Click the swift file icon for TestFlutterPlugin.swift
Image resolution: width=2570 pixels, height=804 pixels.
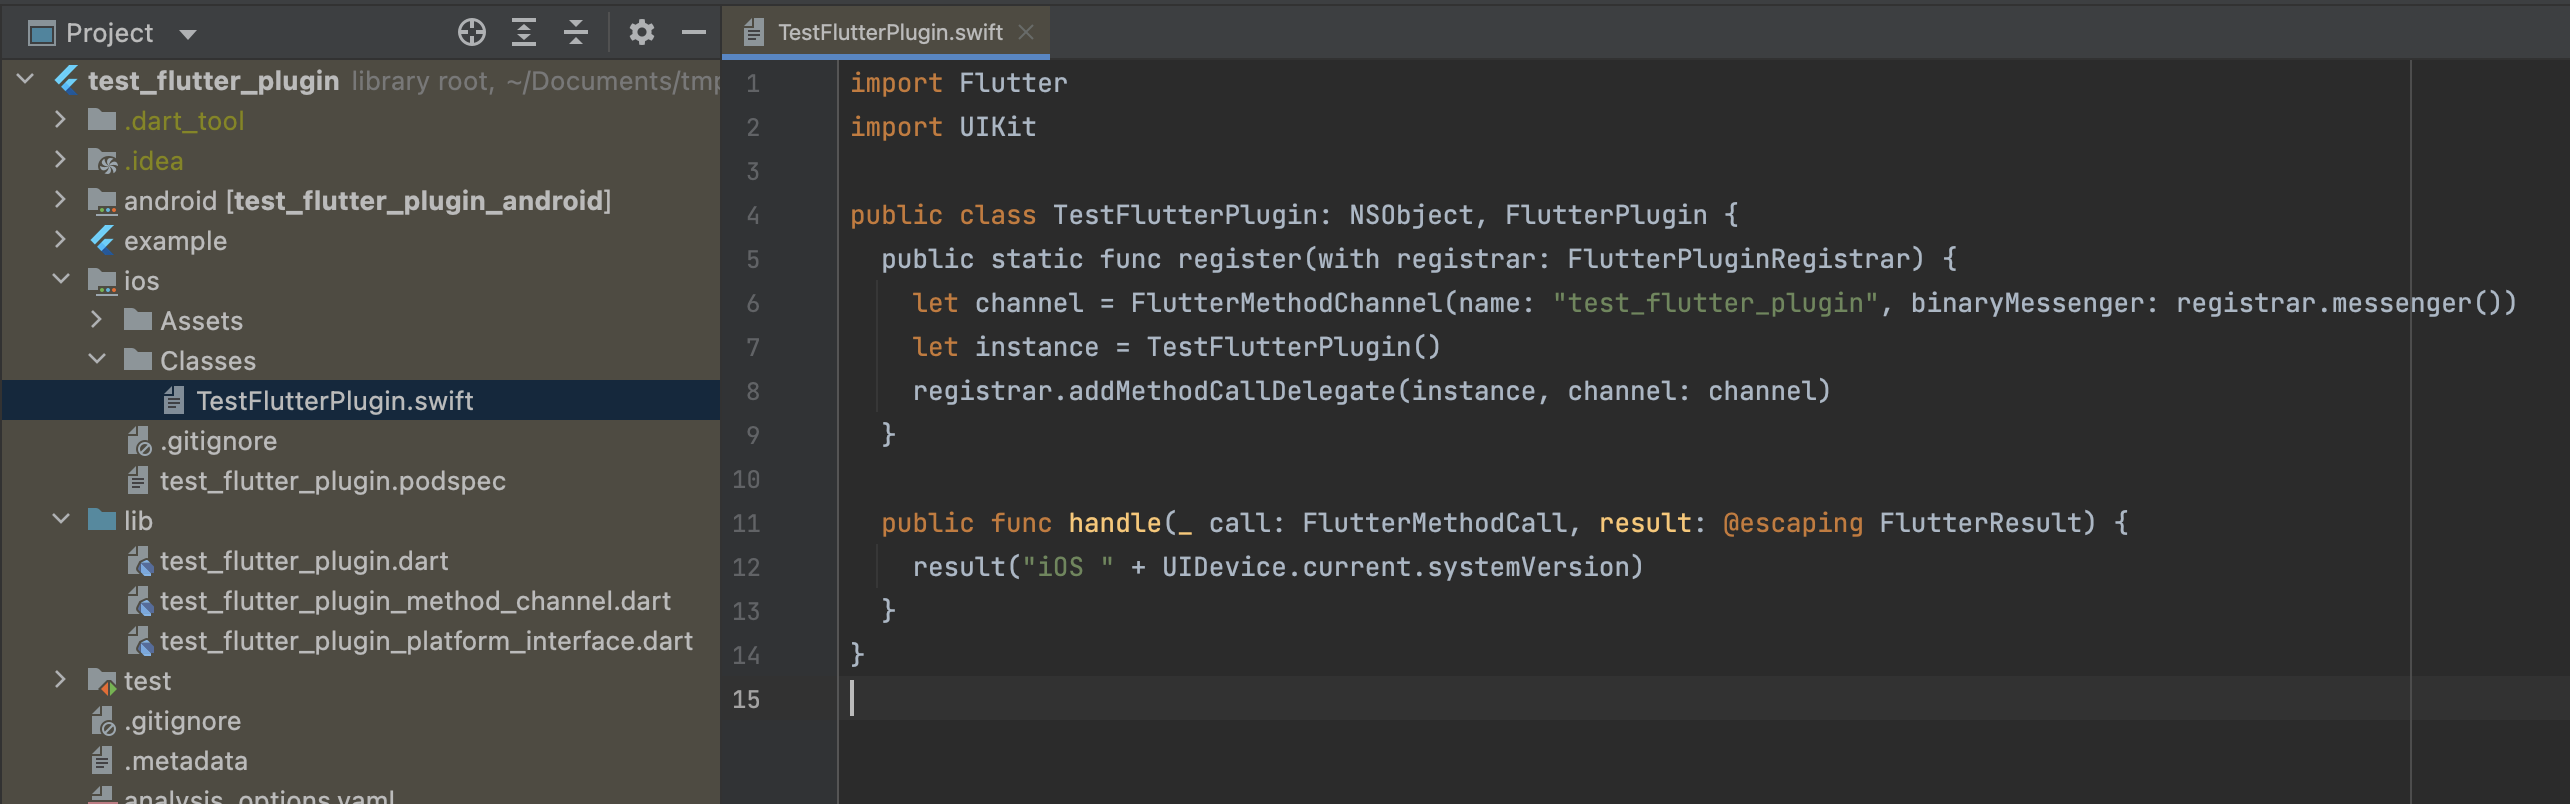click(174, 400)
